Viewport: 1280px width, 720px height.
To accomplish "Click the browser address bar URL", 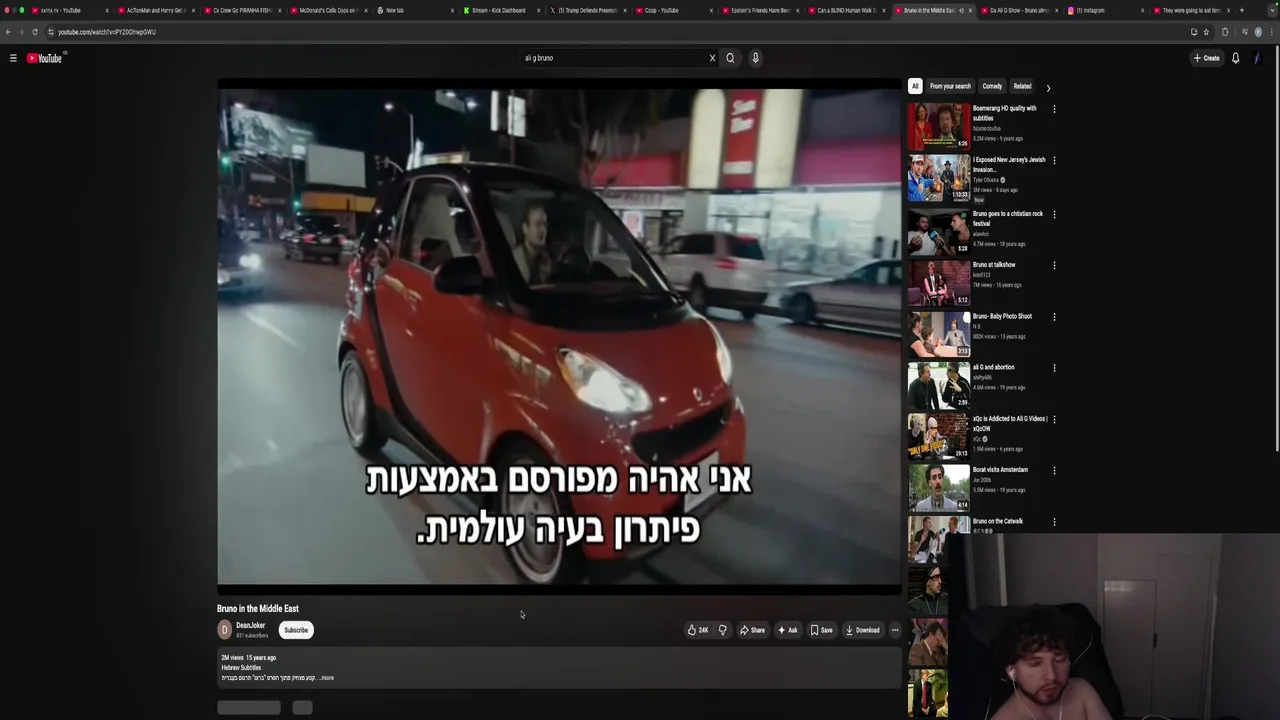I will click(106, 32).
